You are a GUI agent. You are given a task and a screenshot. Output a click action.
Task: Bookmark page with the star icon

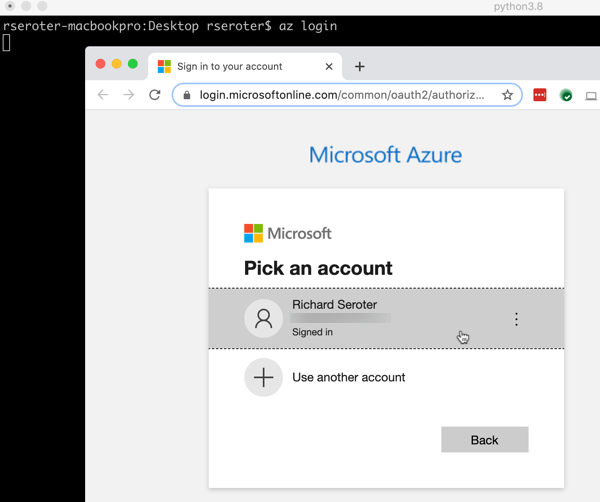(507, 95)
